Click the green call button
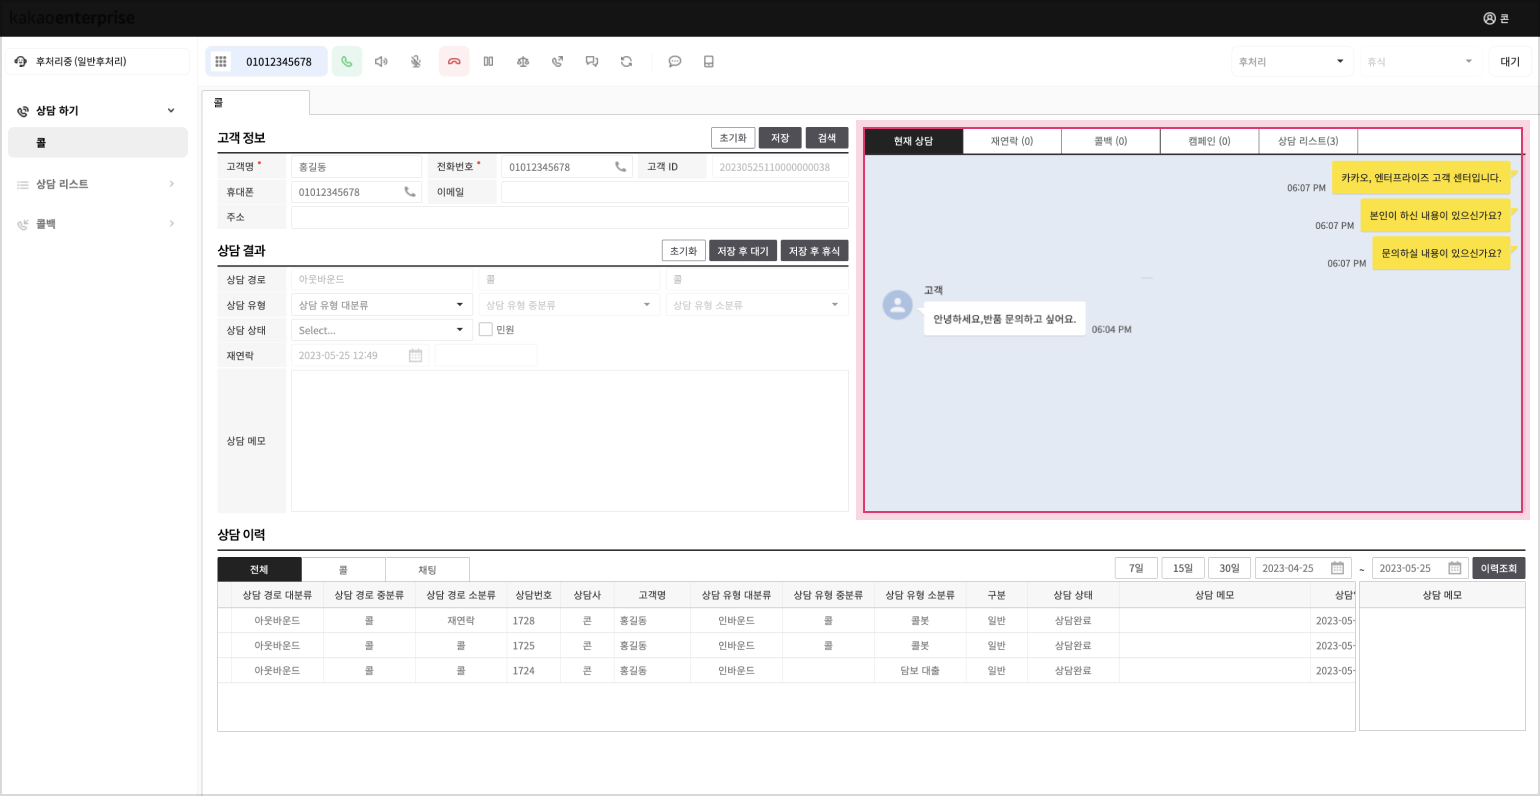Screen dimensions: 1540x796 pos(347,62)
